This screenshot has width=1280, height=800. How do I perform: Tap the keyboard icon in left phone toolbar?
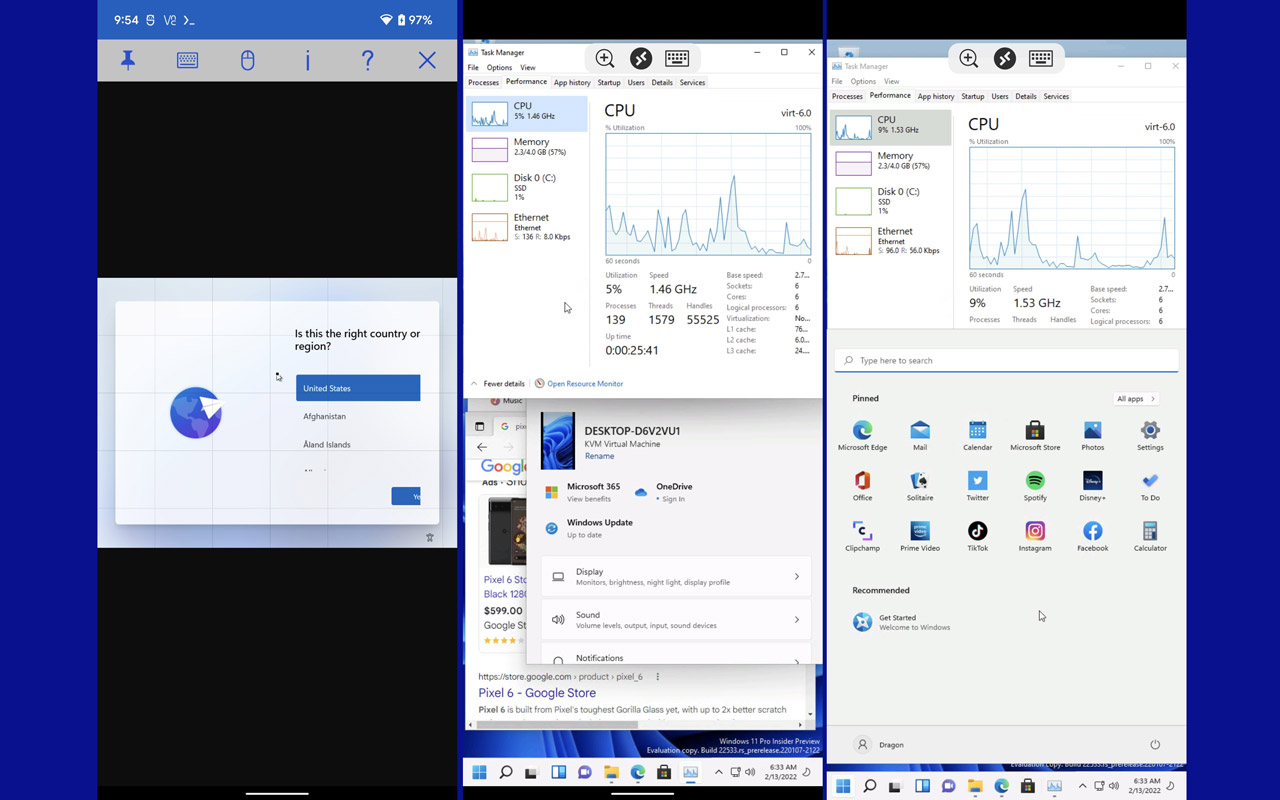click(187, 61)
